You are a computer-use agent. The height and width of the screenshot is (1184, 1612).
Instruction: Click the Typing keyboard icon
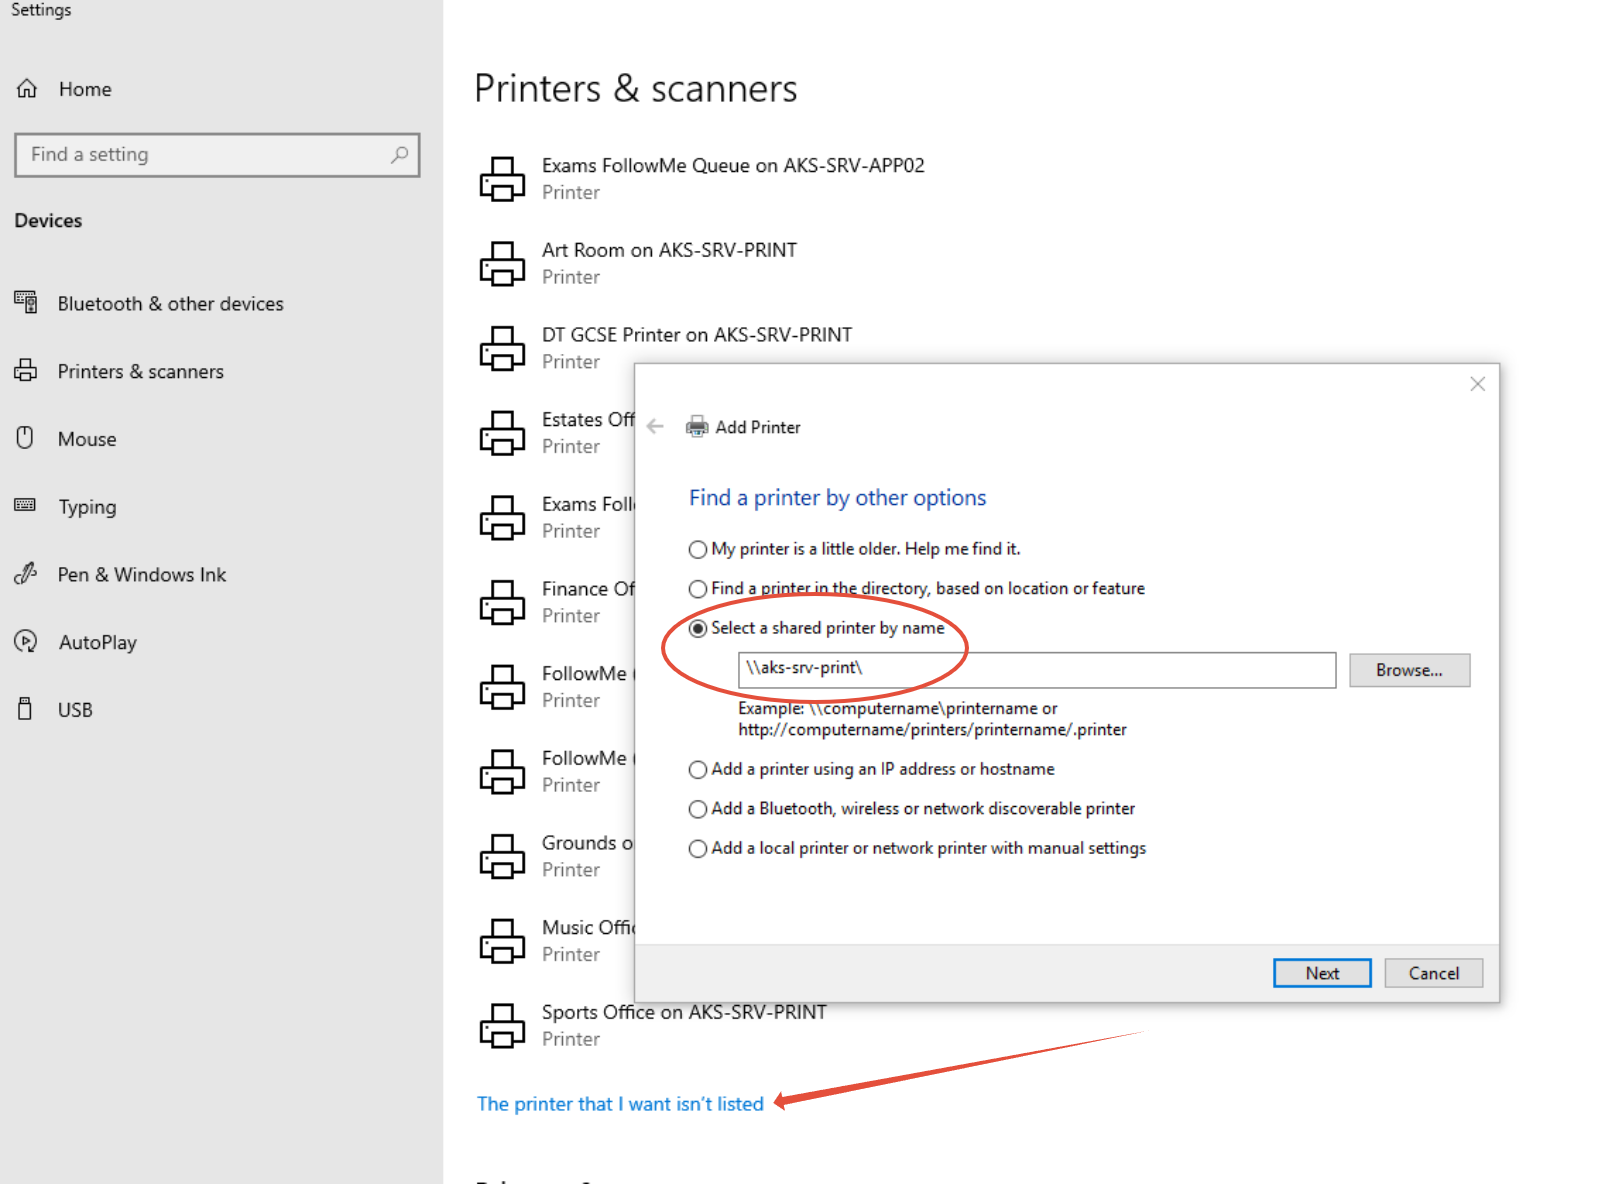[26, 505]
